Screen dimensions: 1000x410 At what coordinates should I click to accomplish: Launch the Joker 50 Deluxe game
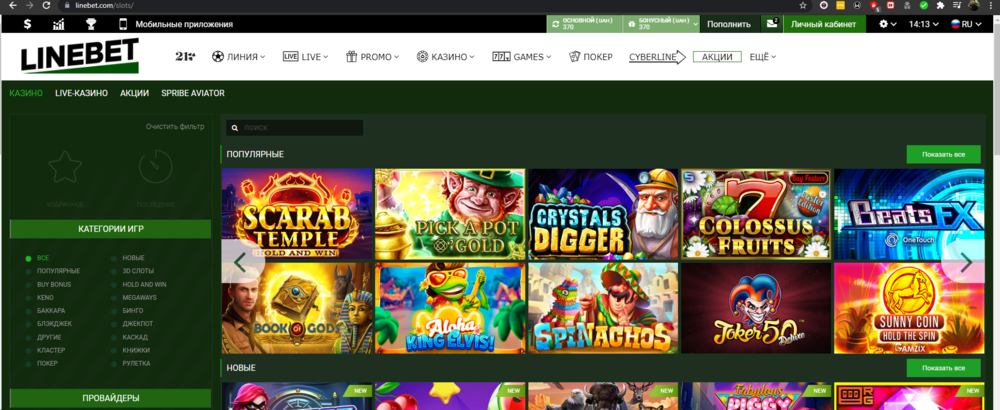click(756, 308)
